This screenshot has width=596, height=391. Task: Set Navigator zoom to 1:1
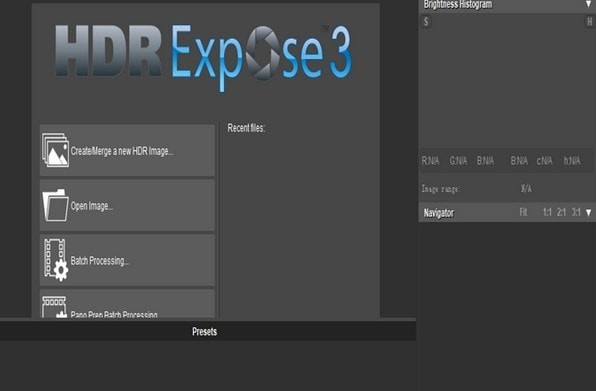click(547, 212)
